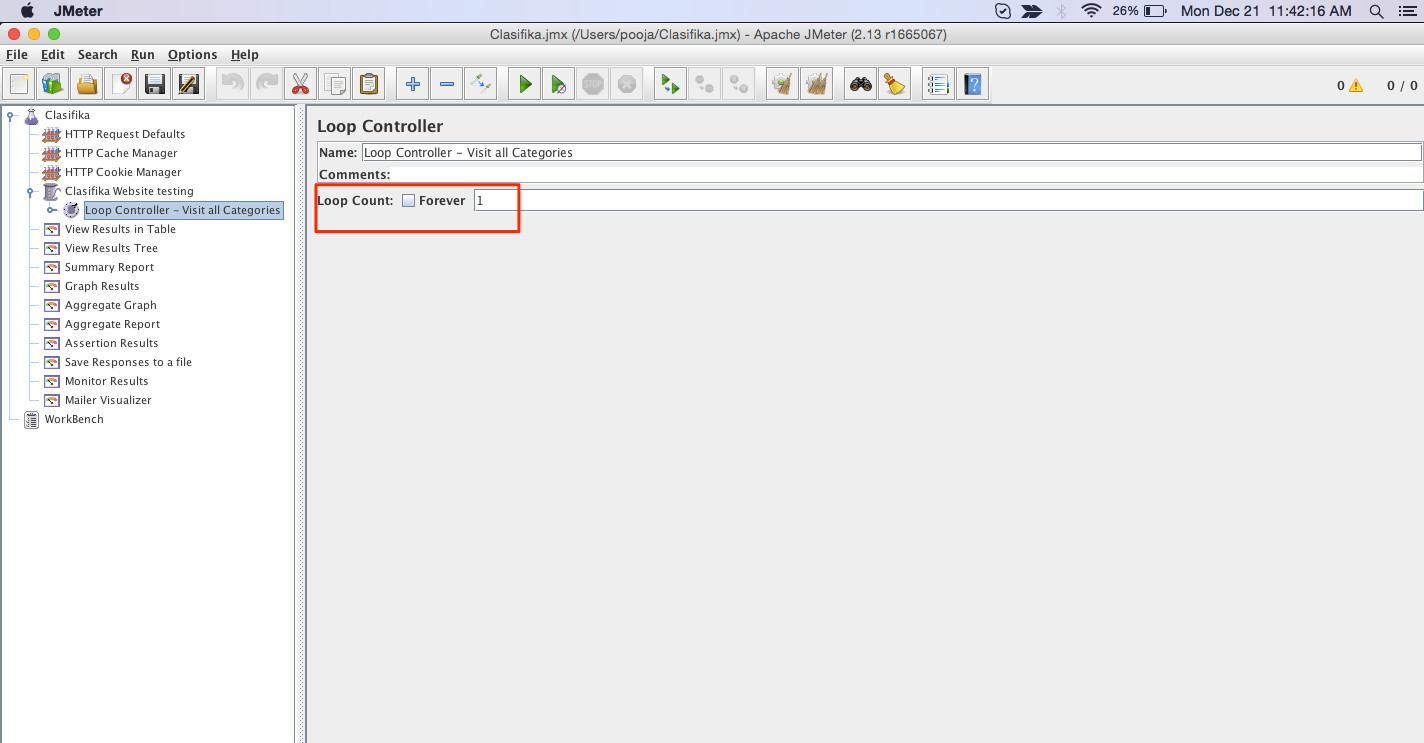Click the Save As icon with pencil
Image resolution: width=1424 pixels, height=743 pixels.
(187, 85)
